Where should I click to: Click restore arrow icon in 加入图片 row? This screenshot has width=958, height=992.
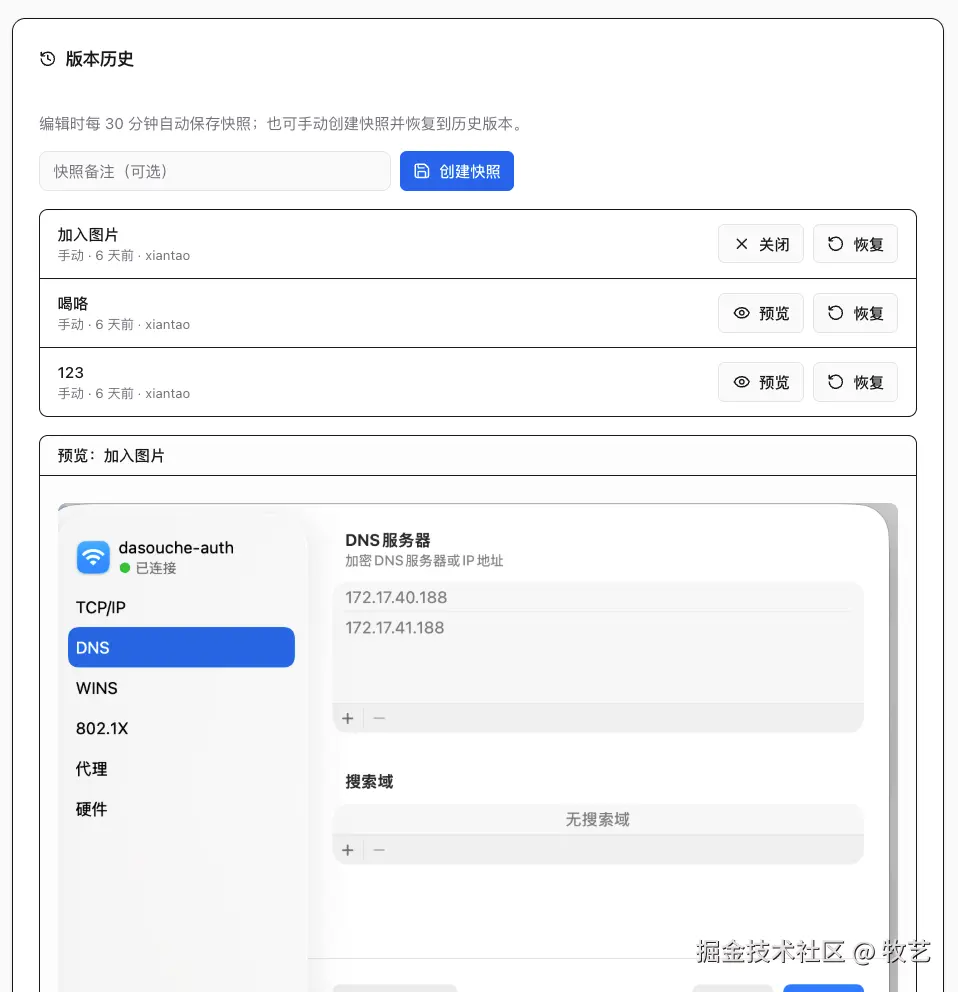[x=835, y=244]
